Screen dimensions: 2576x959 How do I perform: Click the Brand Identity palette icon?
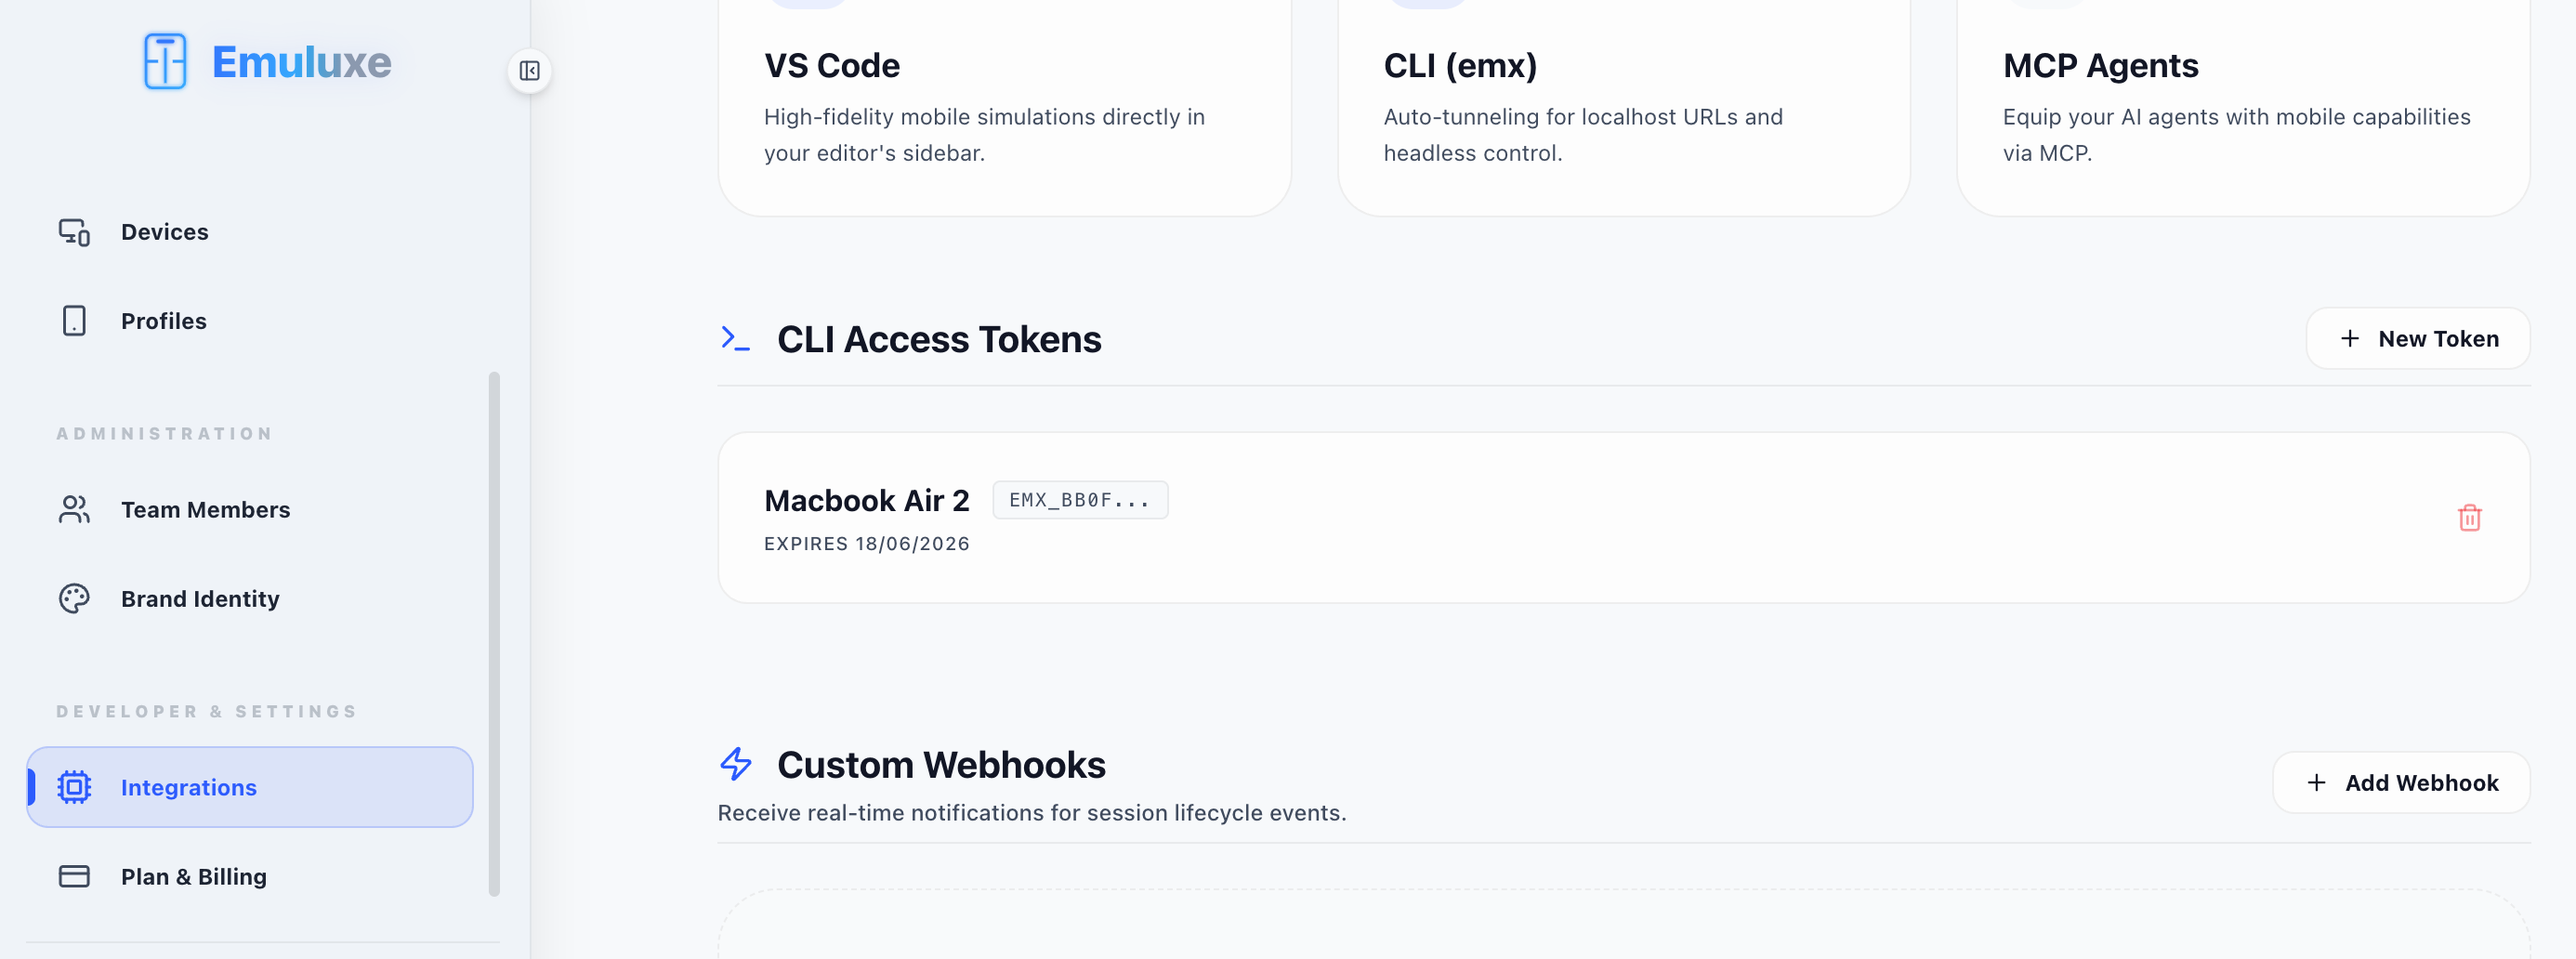click(x=74, y=599)
